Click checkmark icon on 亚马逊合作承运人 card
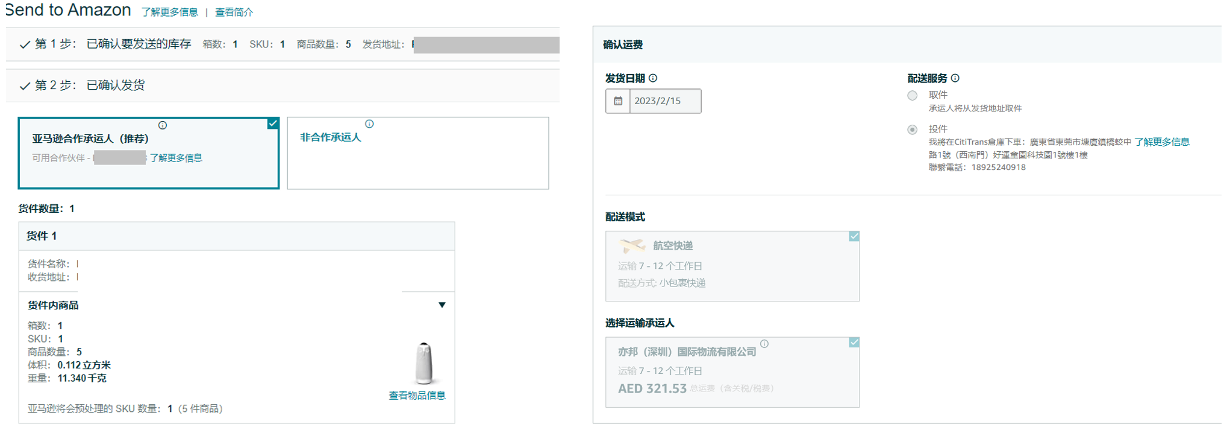This screenshot has height=428, width=1224. [x=273, y=123]
